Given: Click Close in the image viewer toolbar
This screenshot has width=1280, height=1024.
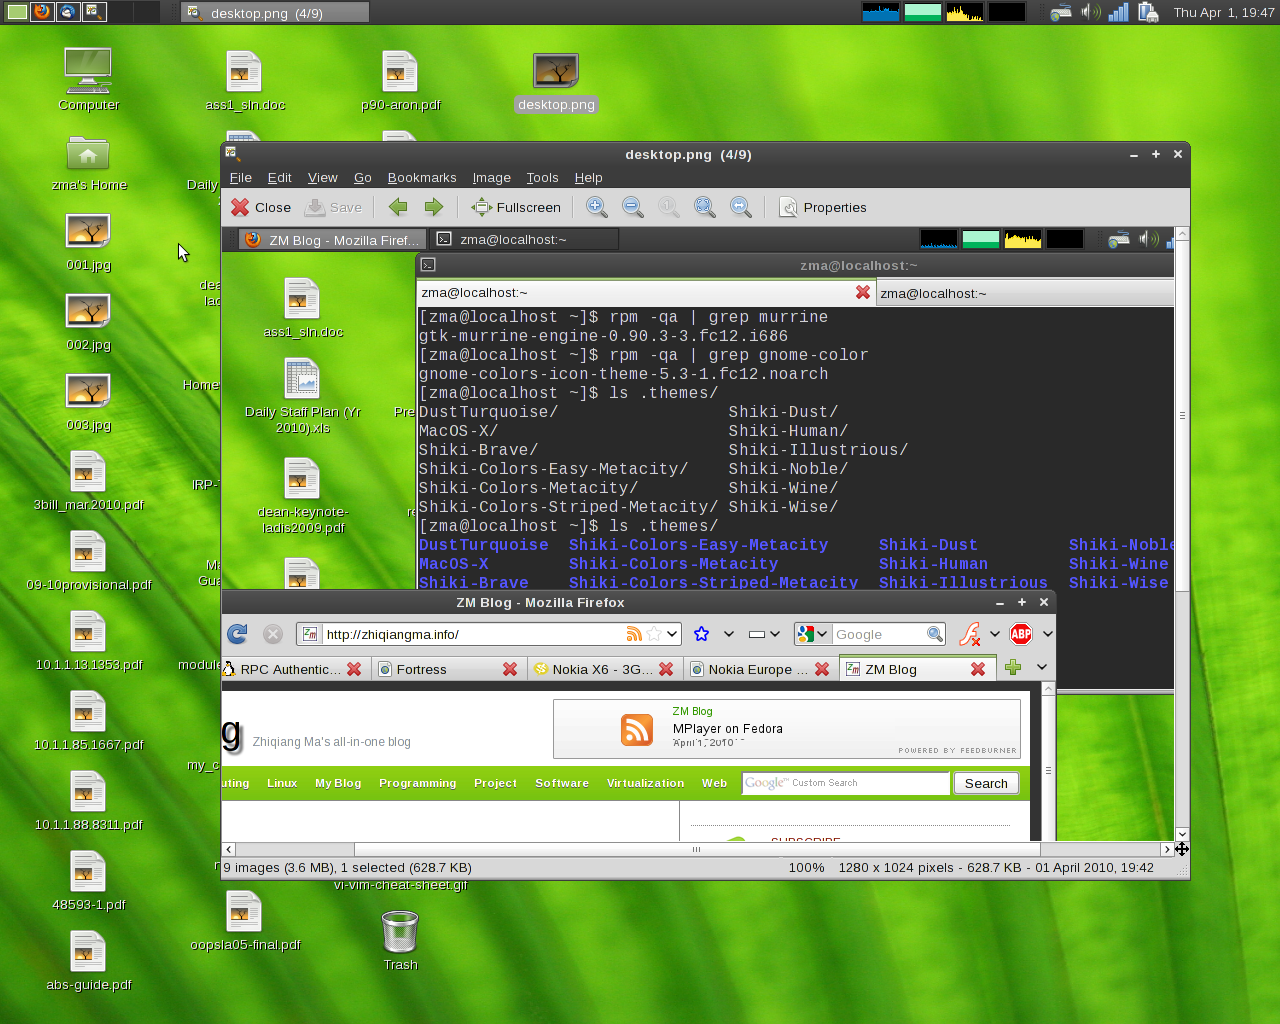Looking at the screenshot, I should 261,207.
